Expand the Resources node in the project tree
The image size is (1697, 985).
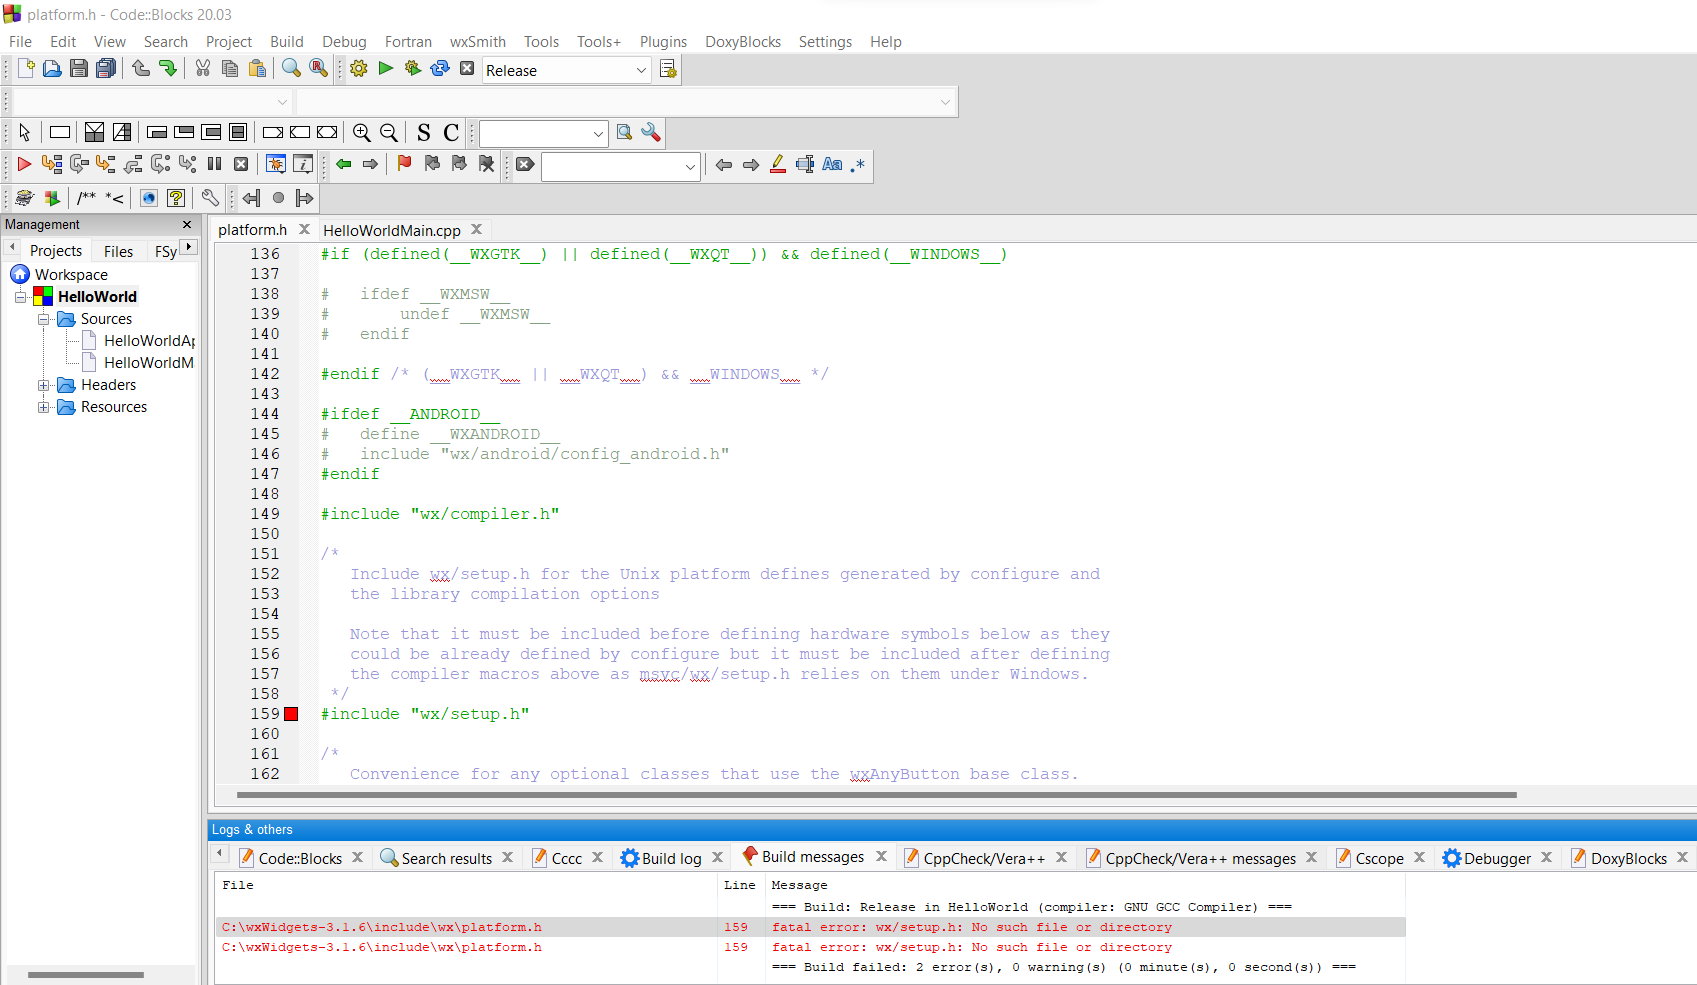pos(42,407)
